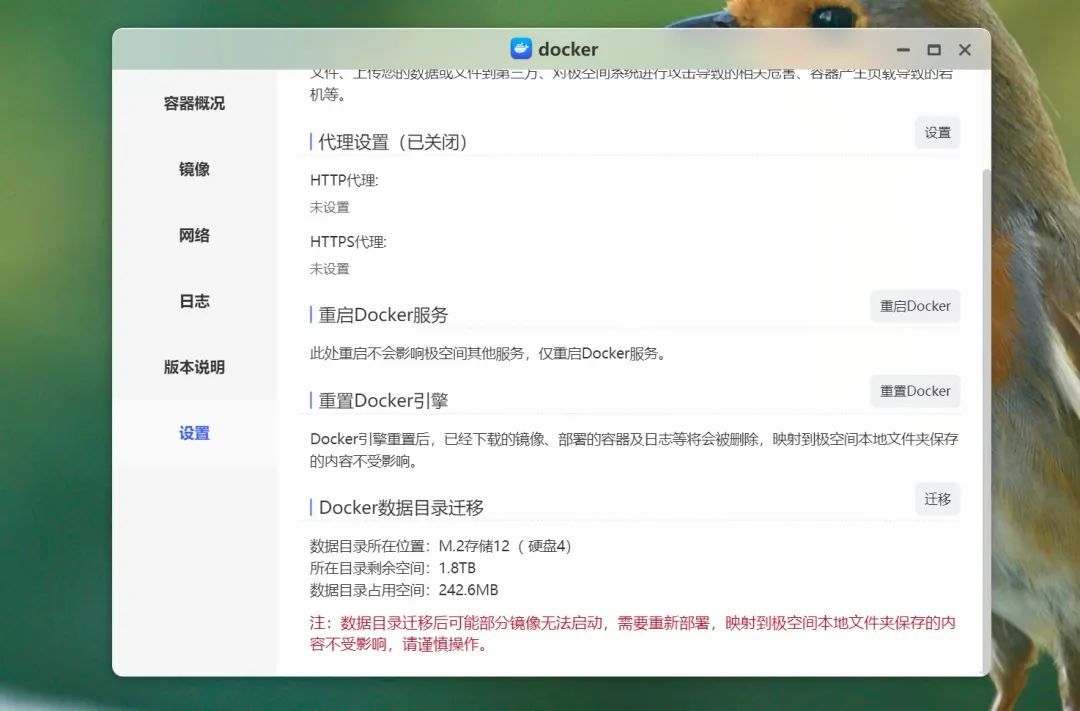
Task: Click the 重启Docker服务 heading
Action: click(383, 315)
